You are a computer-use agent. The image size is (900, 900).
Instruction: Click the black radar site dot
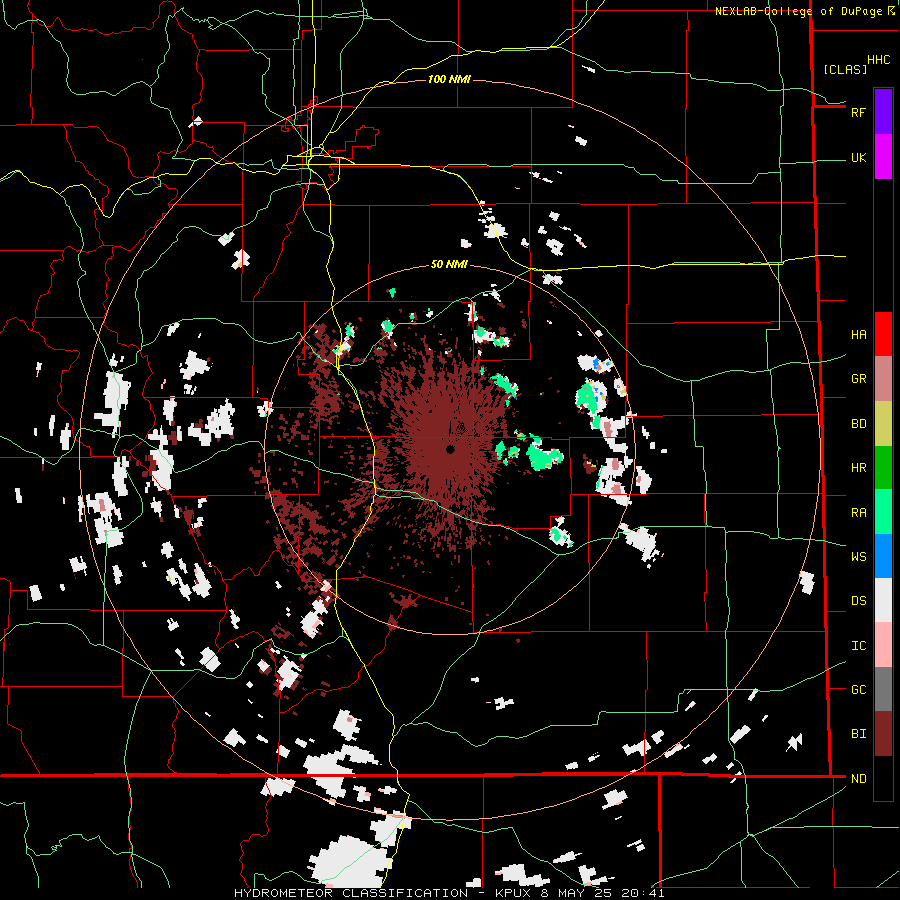tap(451, 449)
